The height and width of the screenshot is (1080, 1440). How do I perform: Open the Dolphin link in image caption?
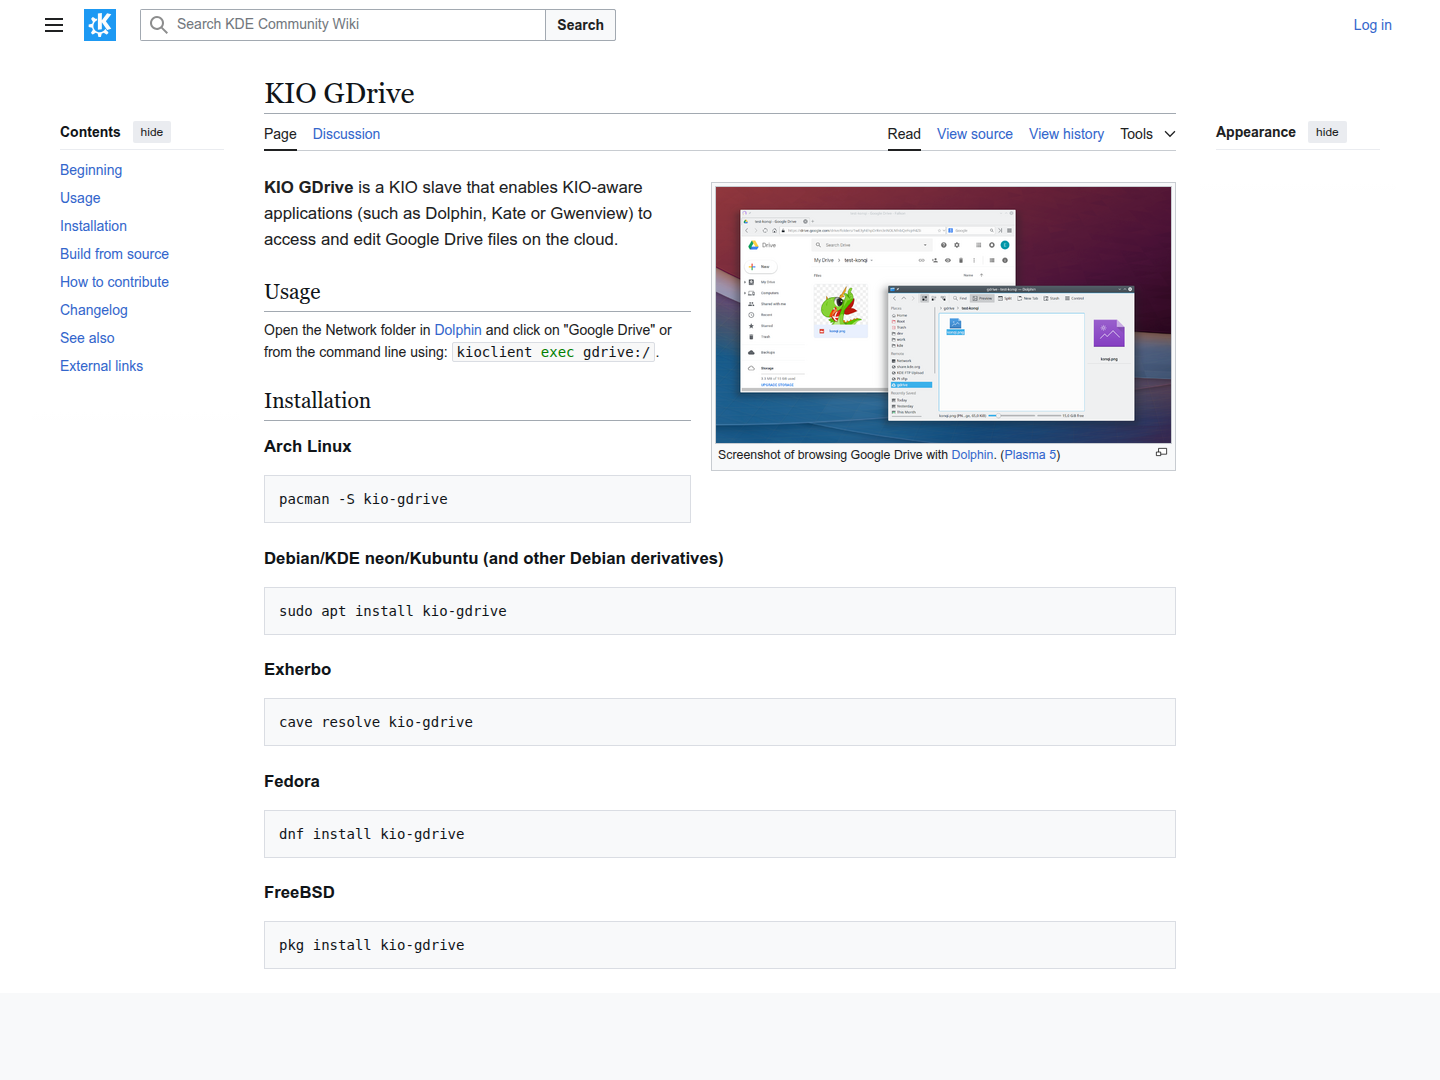pos(972,455)
